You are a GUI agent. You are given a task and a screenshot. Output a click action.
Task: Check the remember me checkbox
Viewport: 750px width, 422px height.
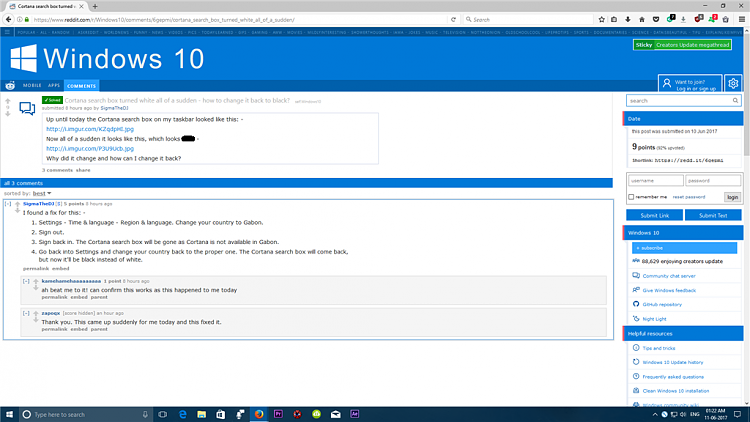[631, 197]
